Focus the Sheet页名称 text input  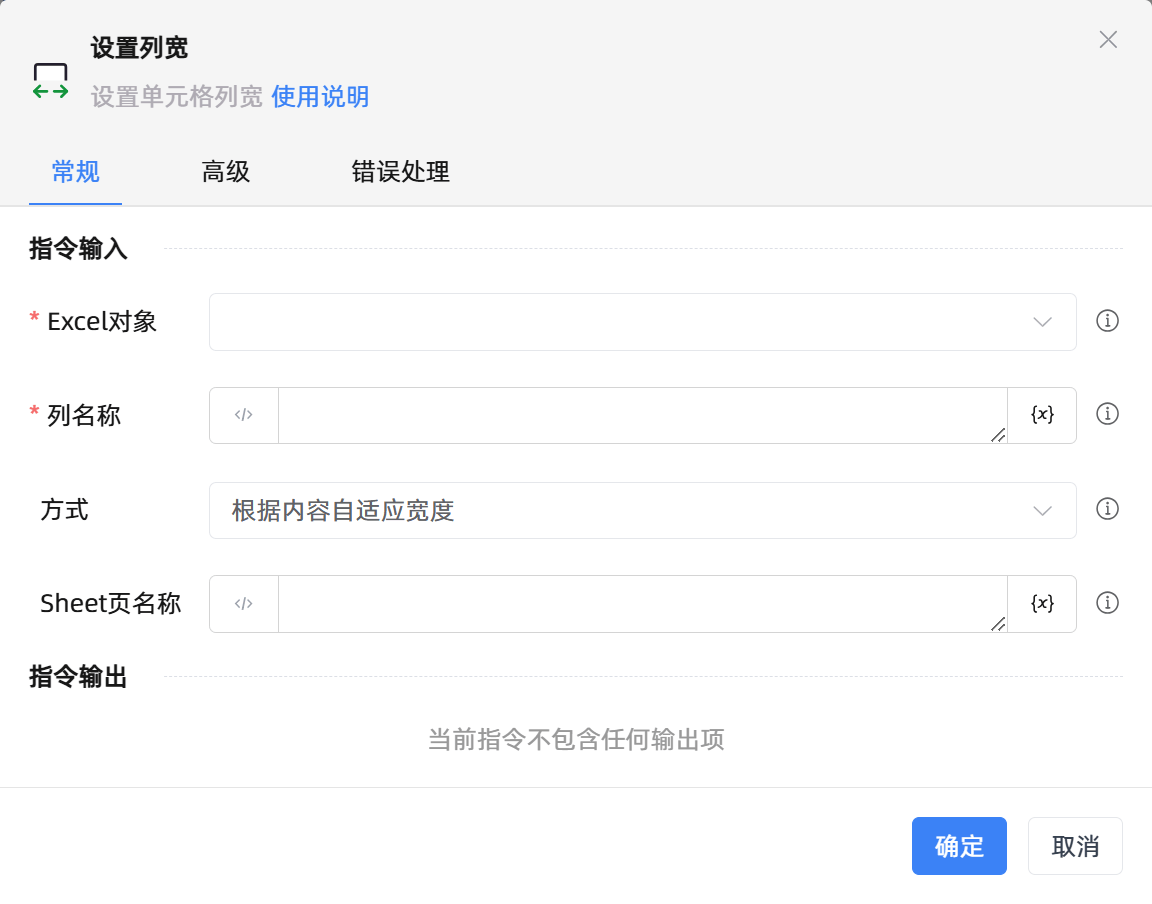click(642, 604)
